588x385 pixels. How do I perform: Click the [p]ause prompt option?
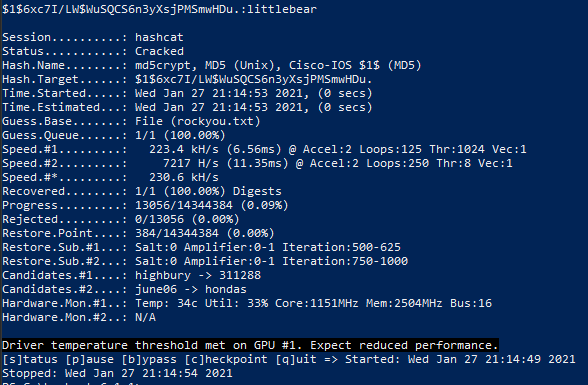tap(90, 359)
